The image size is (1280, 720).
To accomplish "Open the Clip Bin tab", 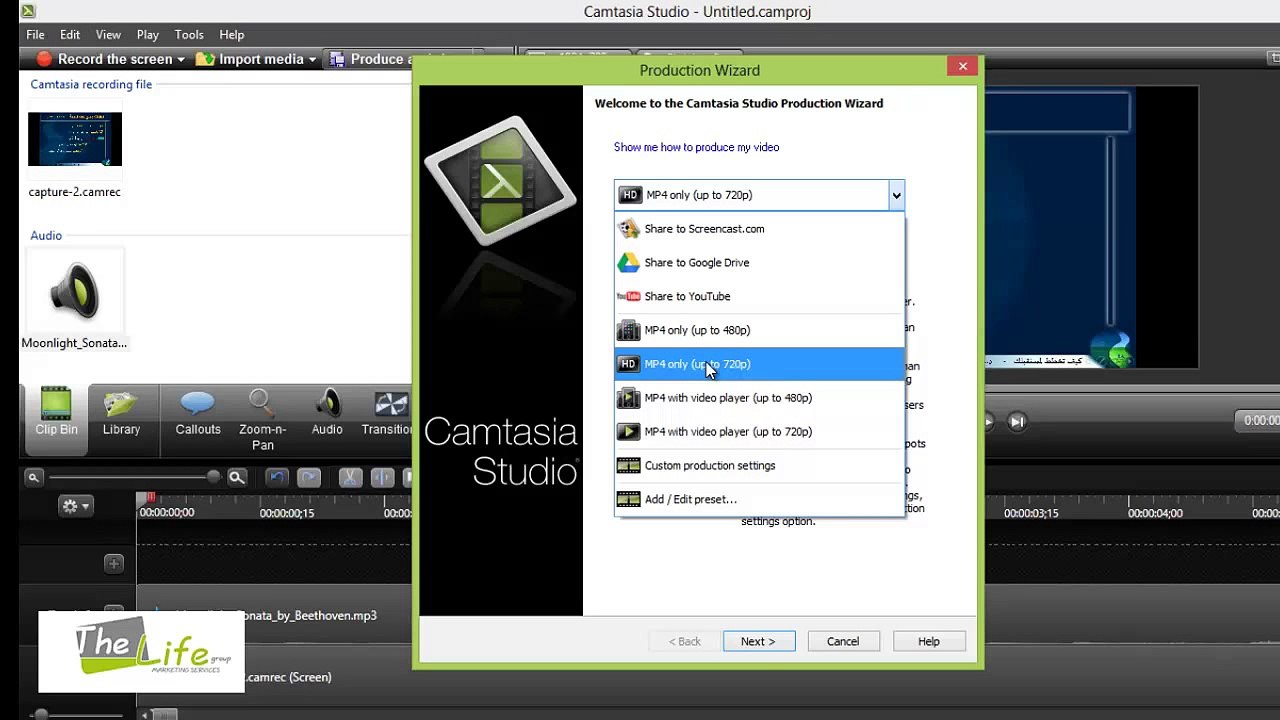I will (56, 411).
